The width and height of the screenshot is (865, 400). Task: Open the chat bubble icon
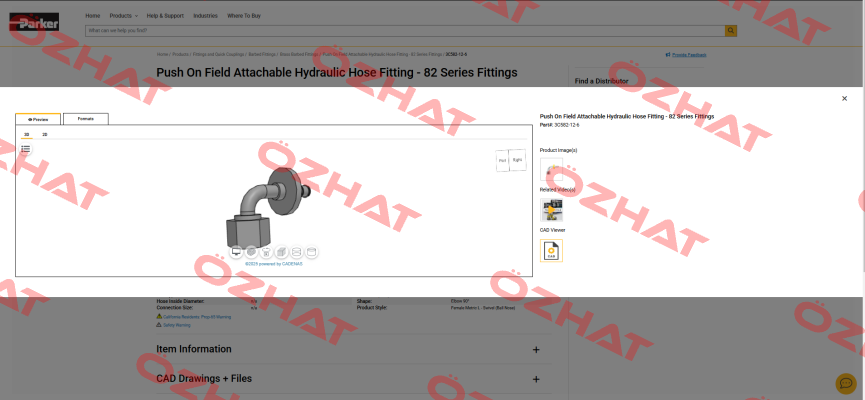tap(846, 383)
